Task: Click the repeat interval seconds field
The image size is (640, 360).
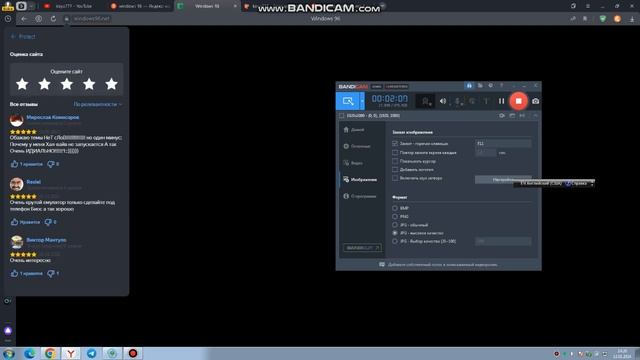Action: (x=486, y=153)
